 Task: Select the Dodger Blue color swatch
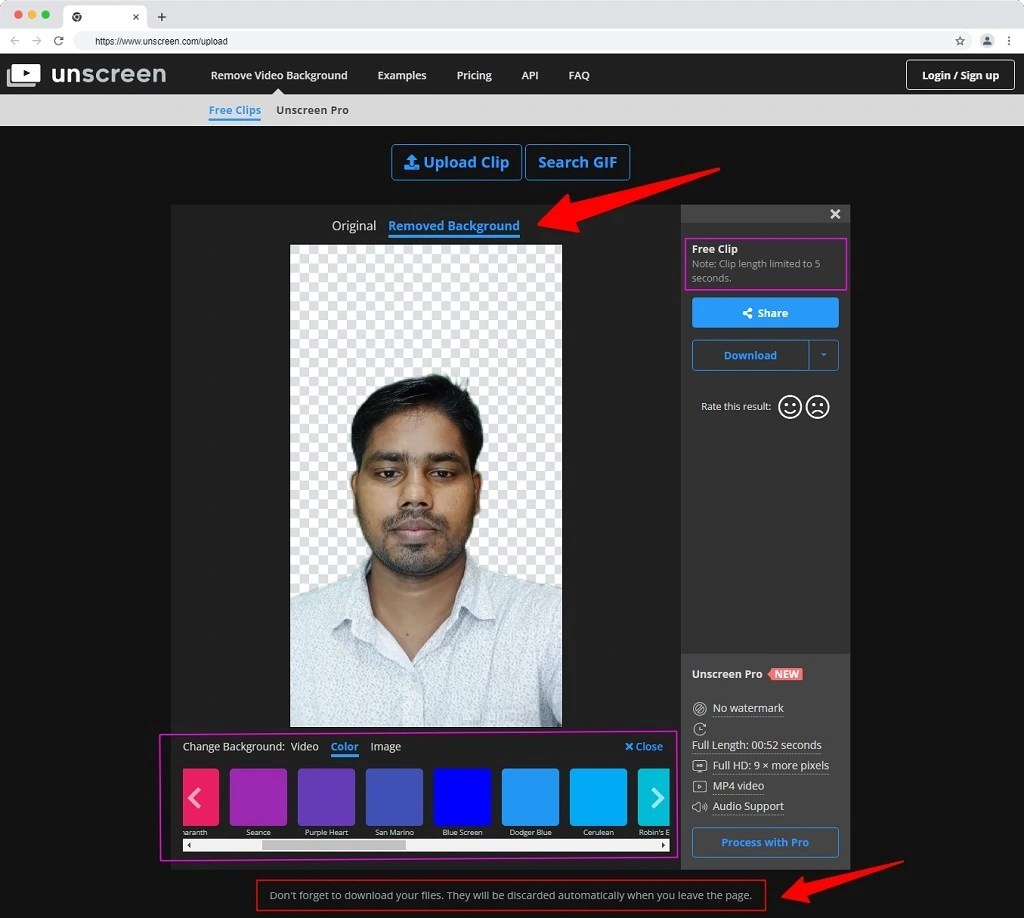(529, 797)
